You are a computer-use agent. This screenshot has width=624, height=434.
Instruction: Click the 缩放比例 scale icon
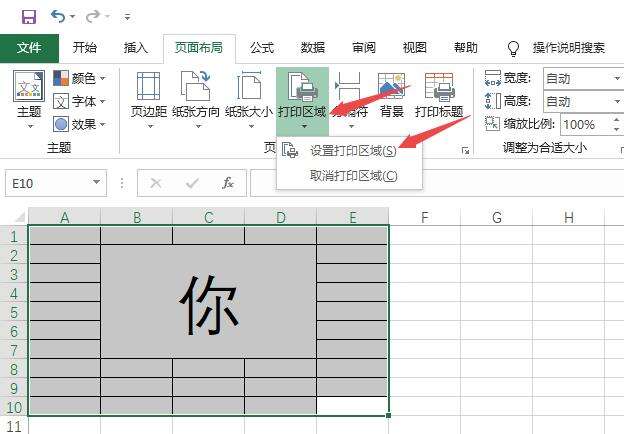[492, 124]
